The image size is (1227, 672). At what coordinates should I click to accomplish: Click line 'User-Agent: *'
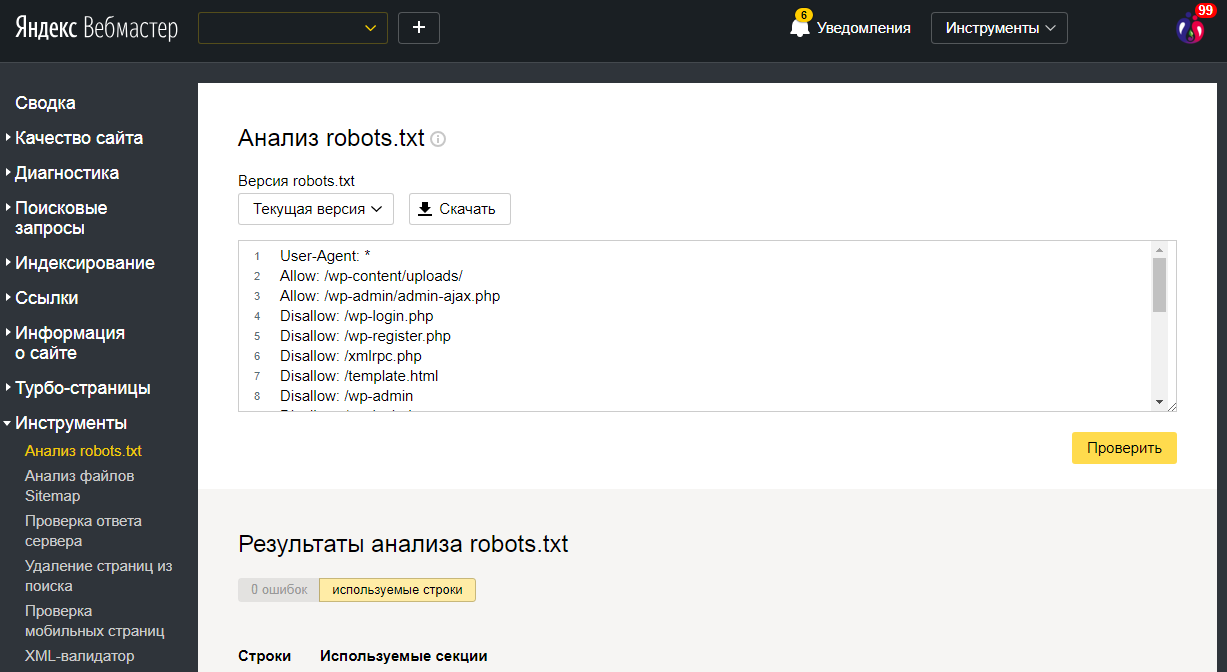coord(325,256)
